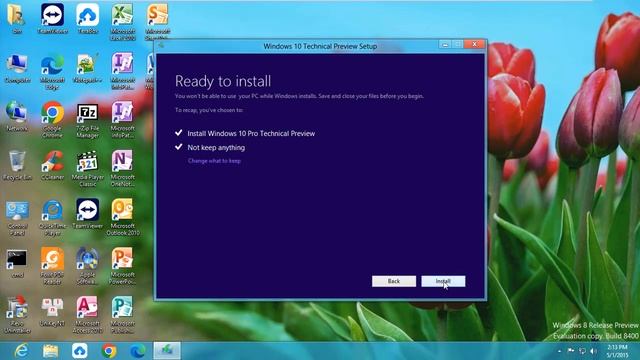Open Microsoft PowerPoint desktop shortcut

point(122,266)
